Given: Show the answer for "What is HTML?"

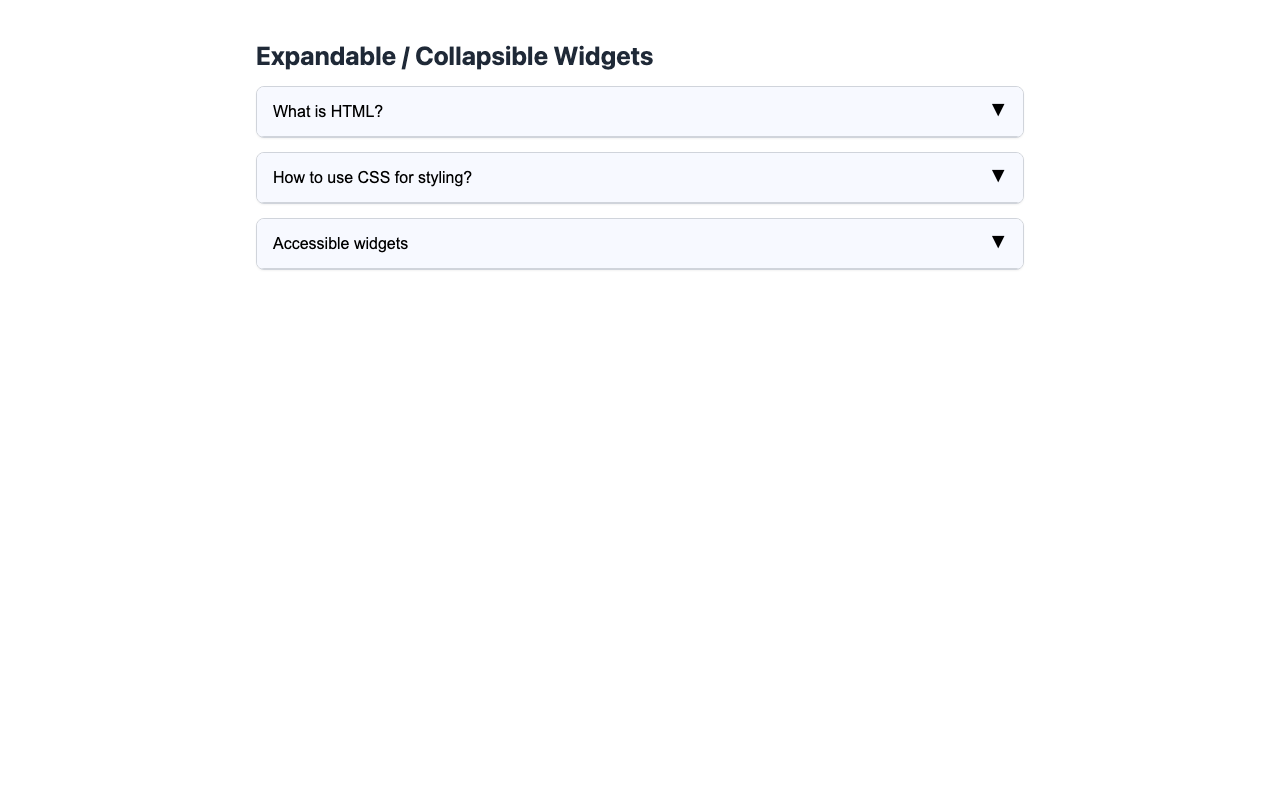Looking at the screenshot, I should click(640, 111).
